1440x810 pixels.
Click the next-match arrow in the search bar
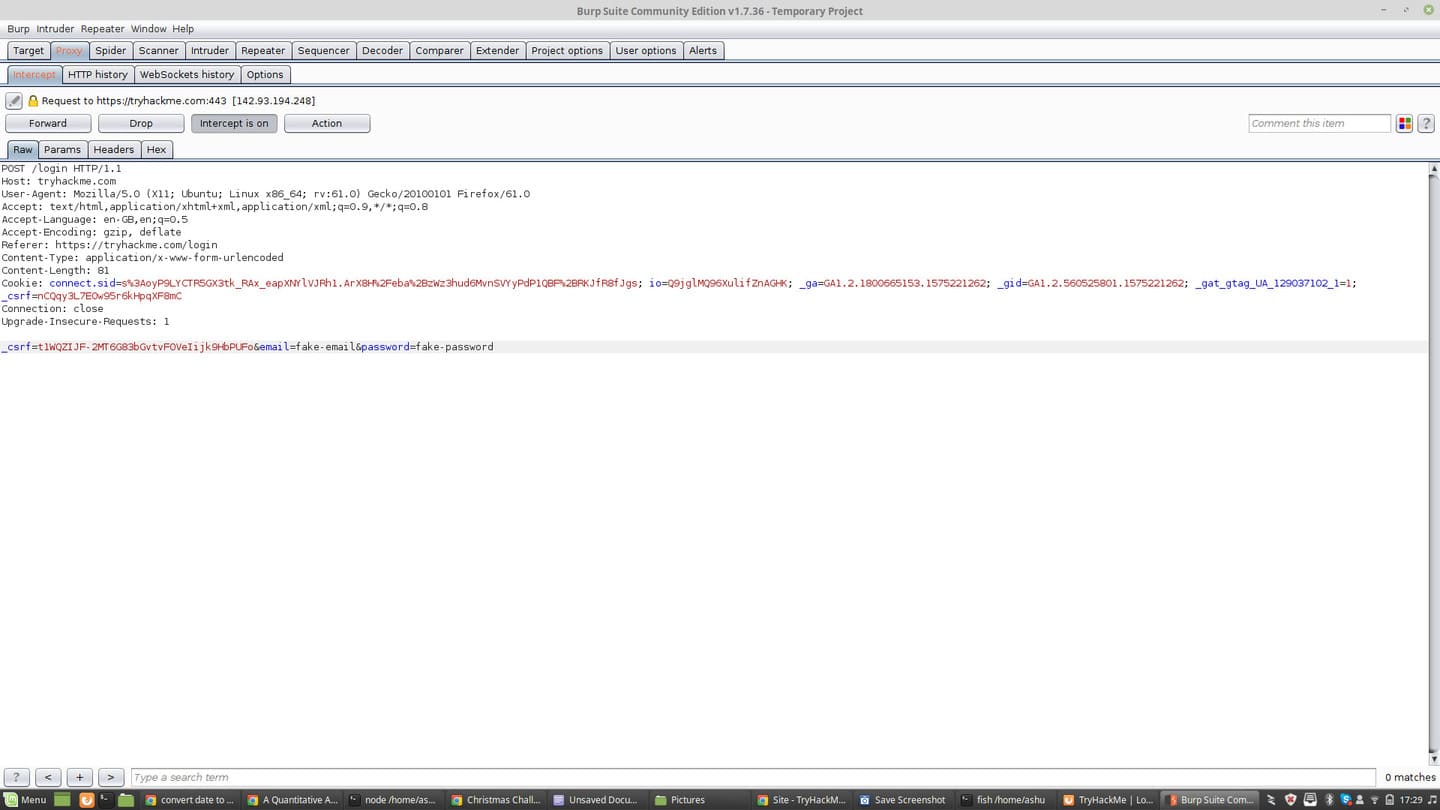pos(111,777)
